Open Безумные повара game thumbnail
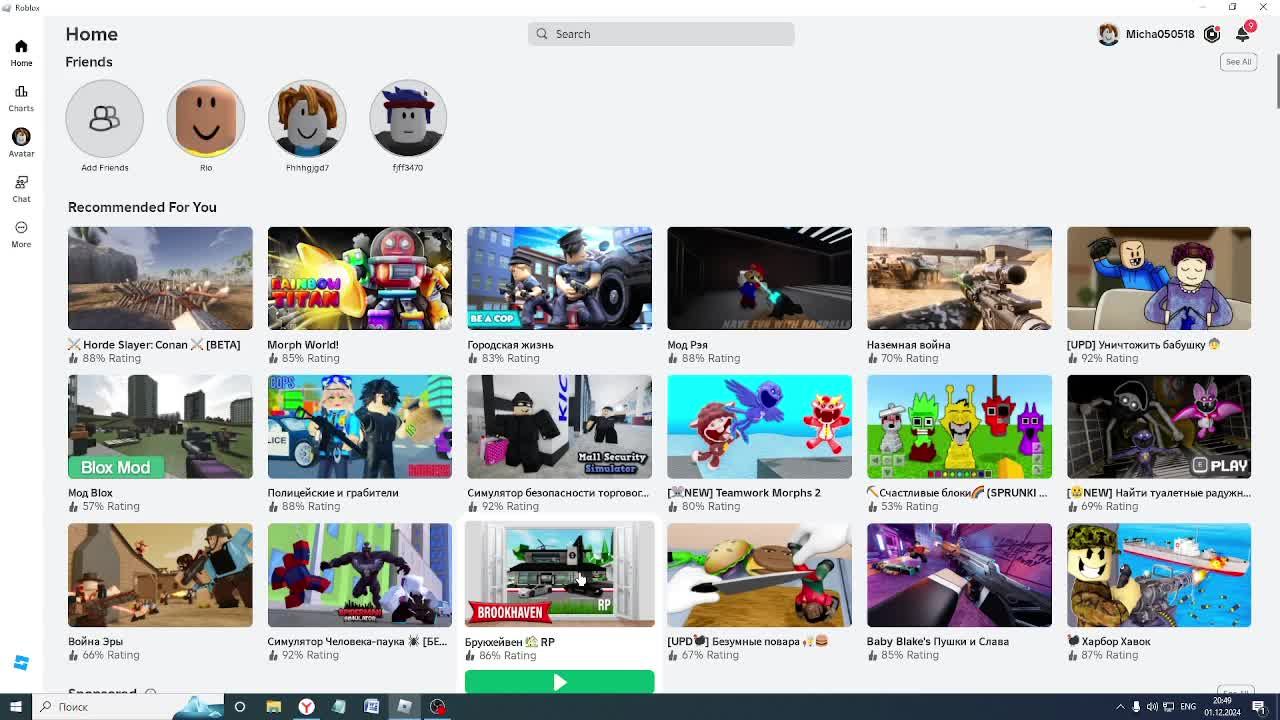 759,575
